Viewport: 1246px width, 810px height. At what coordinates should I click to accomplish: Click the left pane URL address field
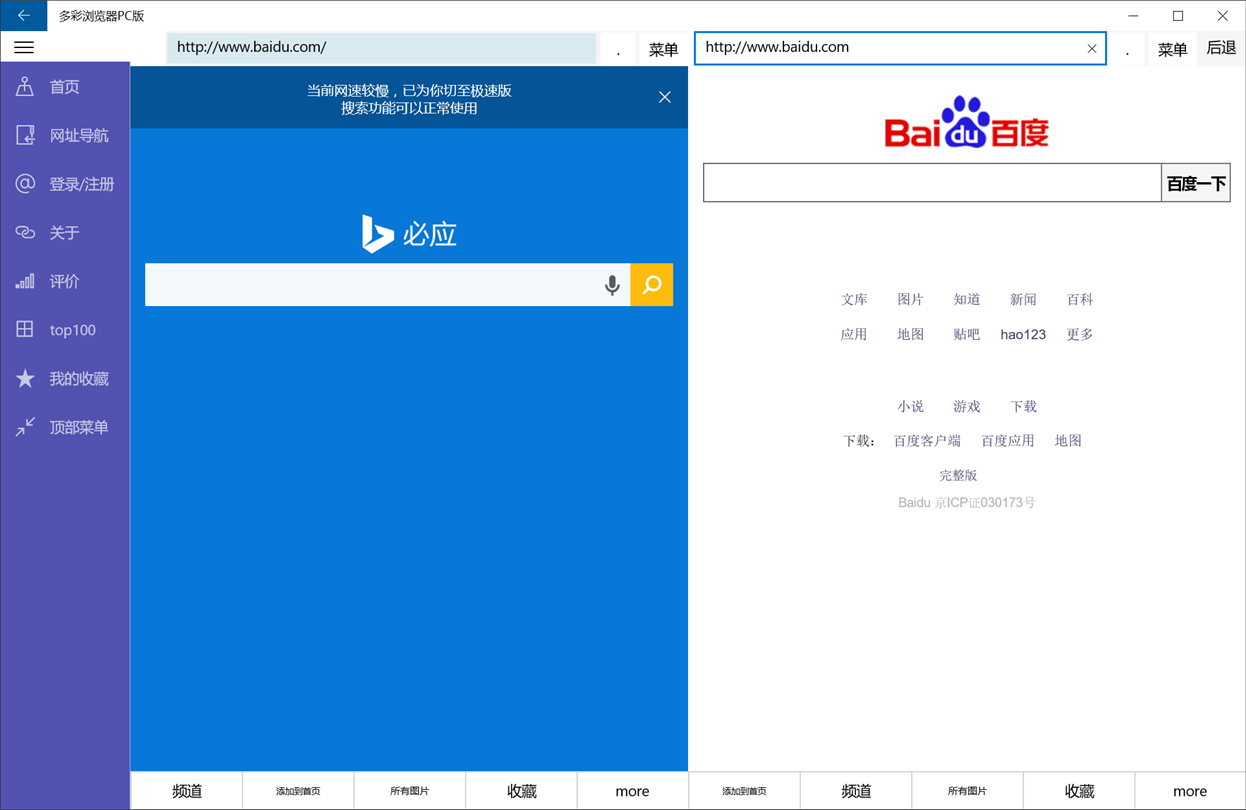[381, 47]
